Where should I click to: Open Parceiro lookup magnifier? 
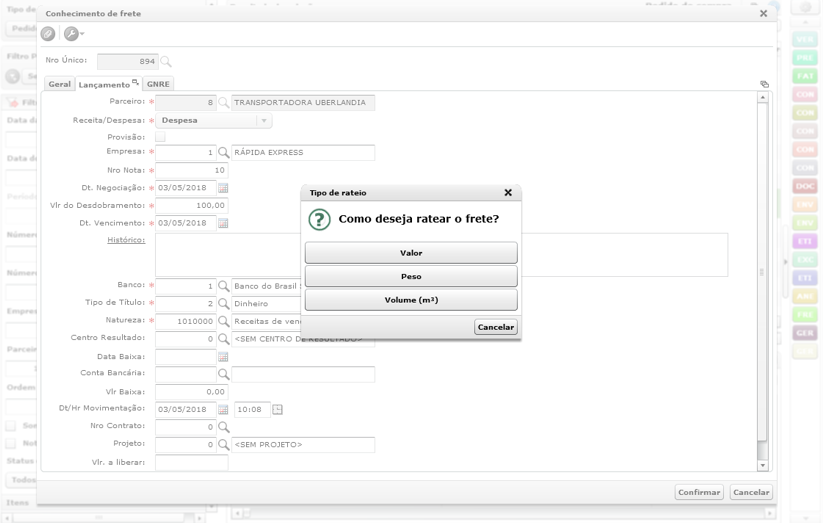pos(224,102)
